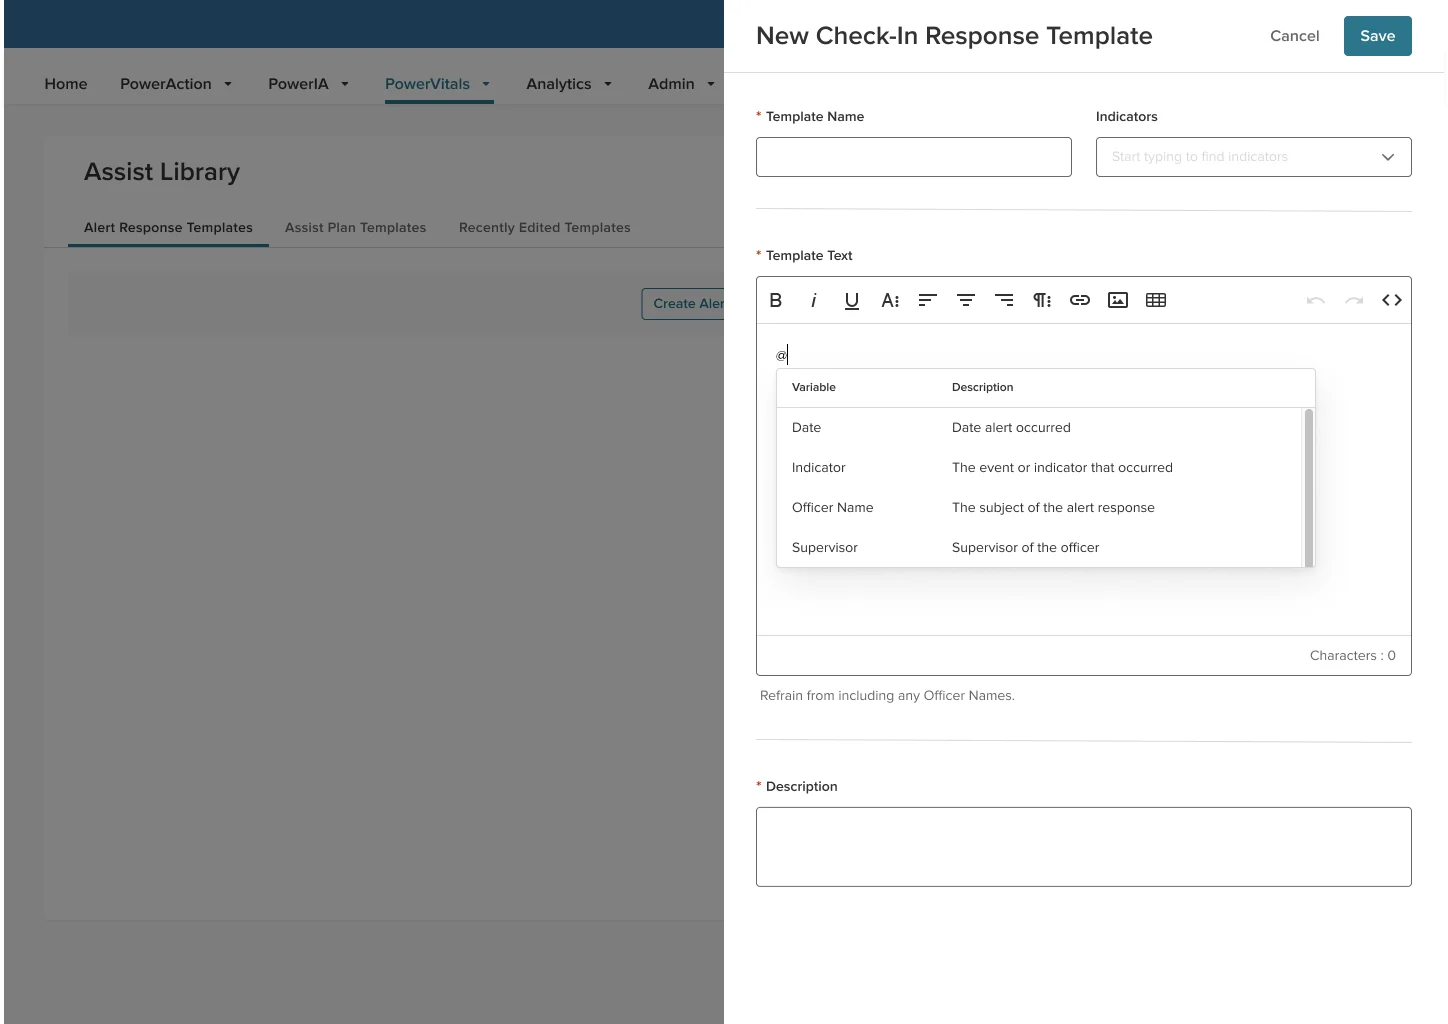Open the font size tool
The height and width of the screenshot is (1024, 1448).
890,300
